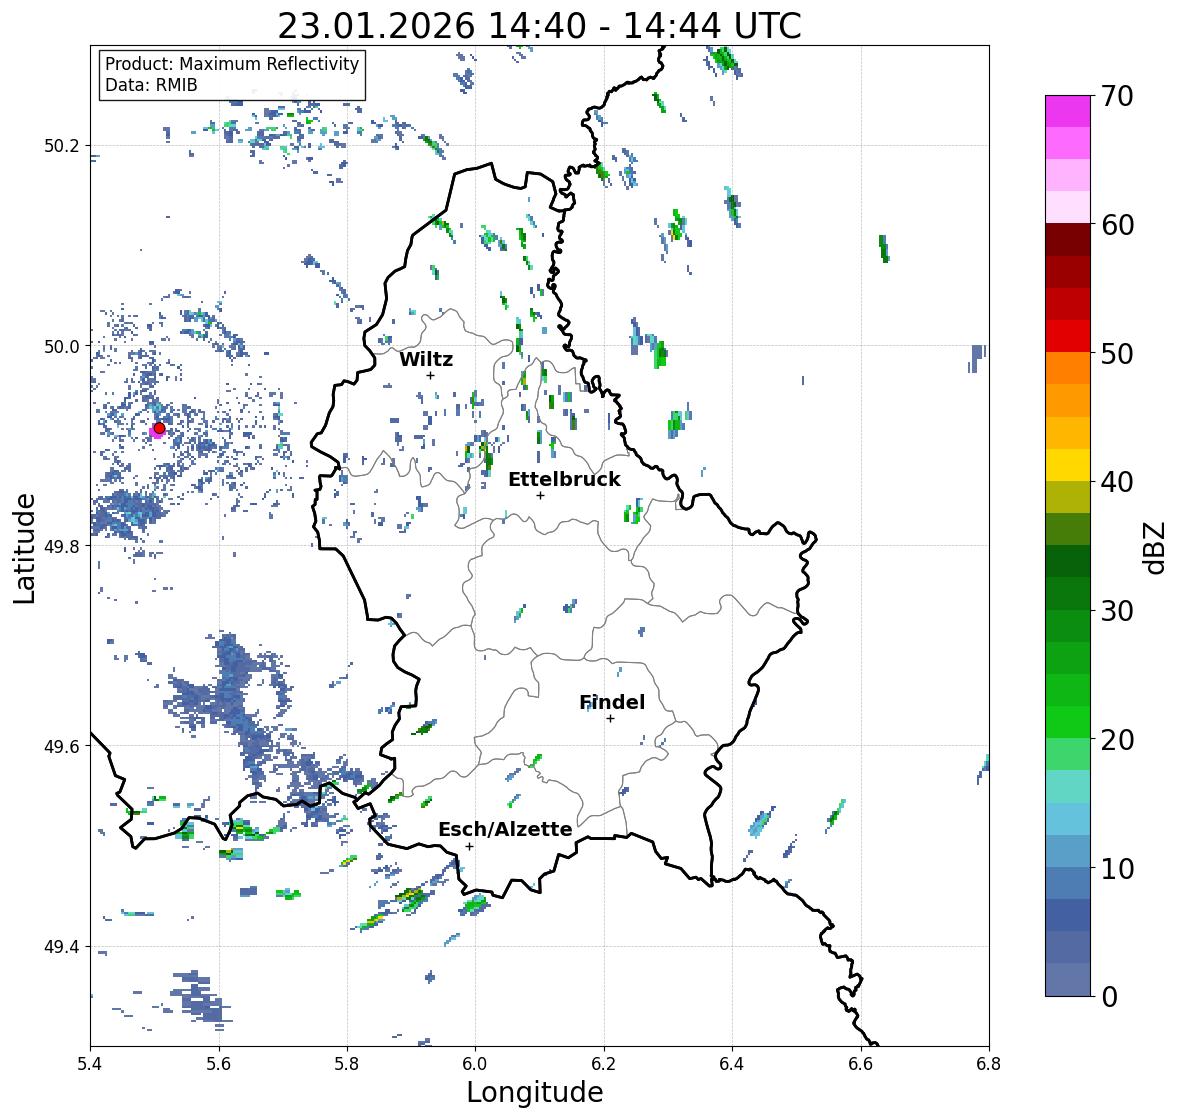Click the 6.0 longitude tick label
1179x1117 pixels.
pyautogui.click(x=475, y=1064)
